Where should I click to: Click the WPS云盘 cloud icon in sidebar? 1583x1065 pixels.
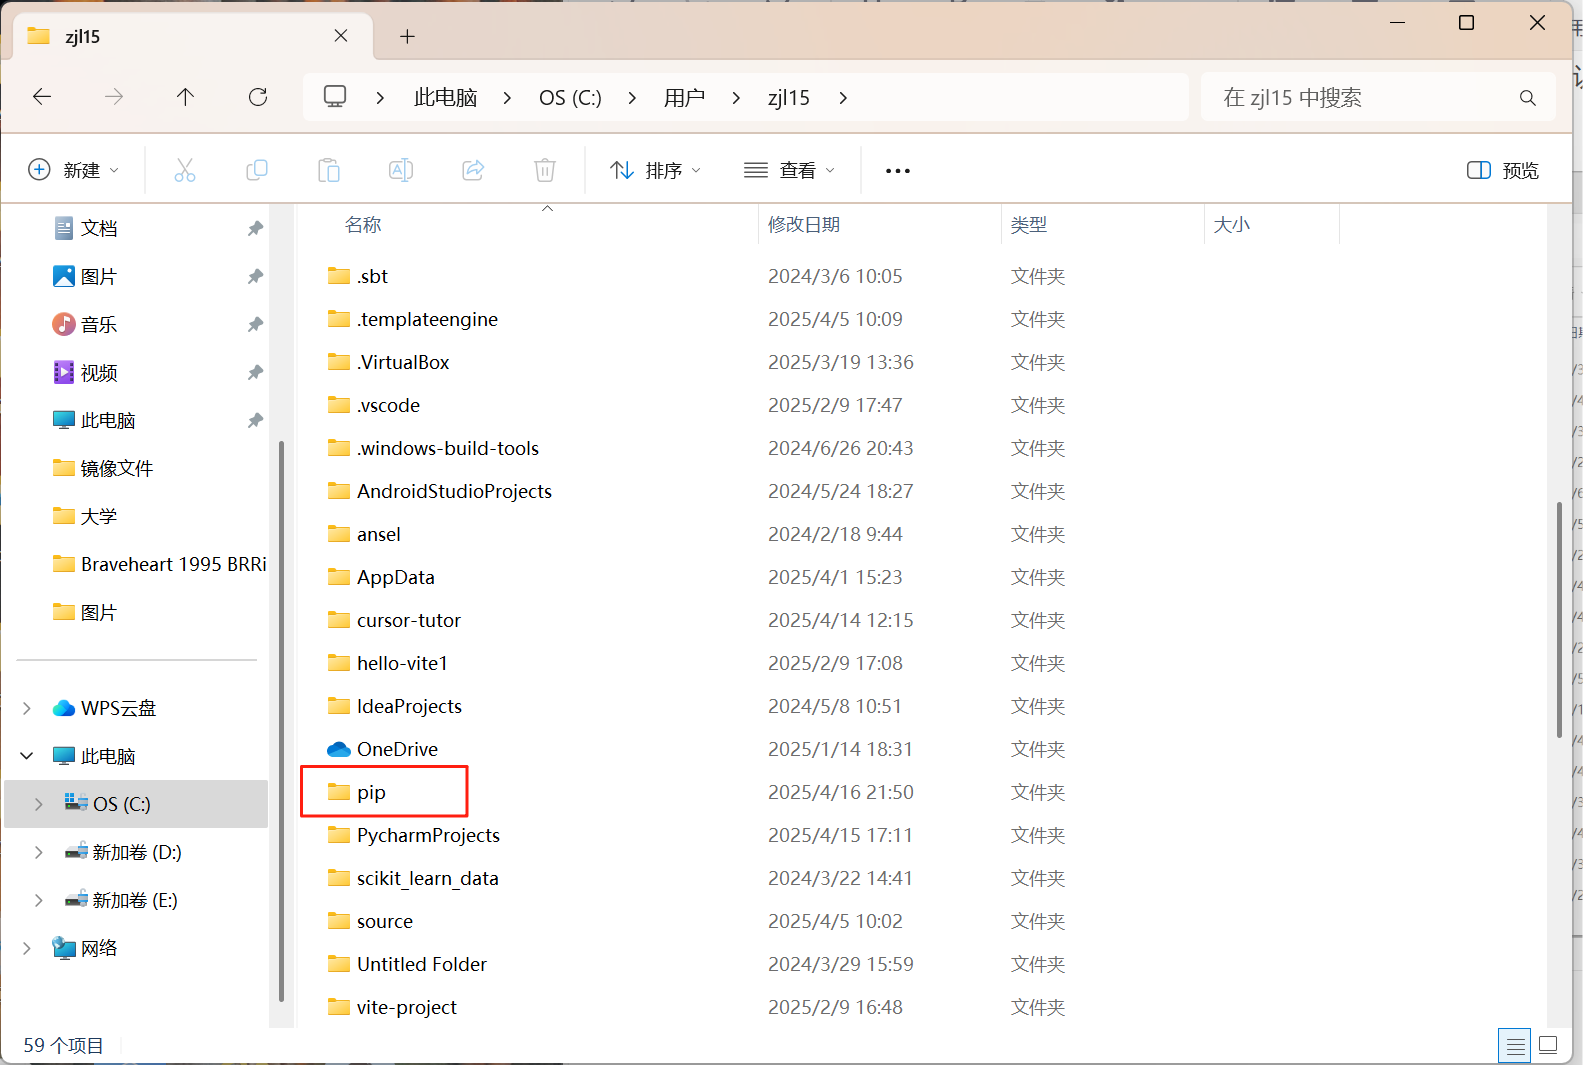pos(64,708)
